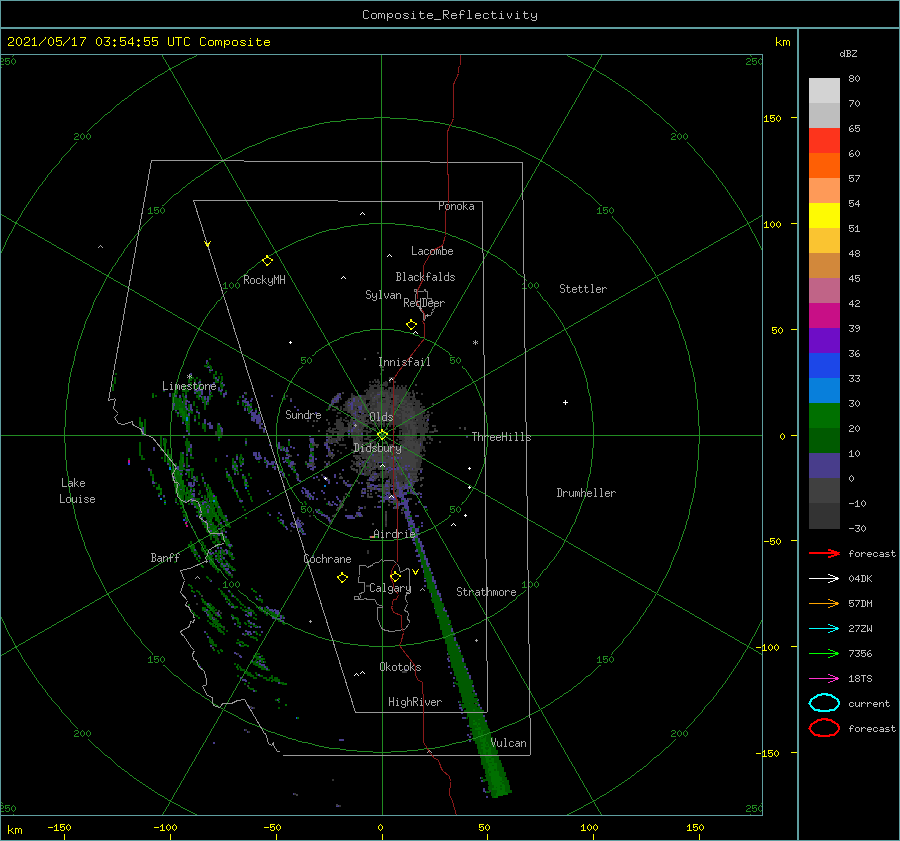Select the dark green 20 dBZ swatch
This screenshot has height=841, width=900.
(824, 440)
